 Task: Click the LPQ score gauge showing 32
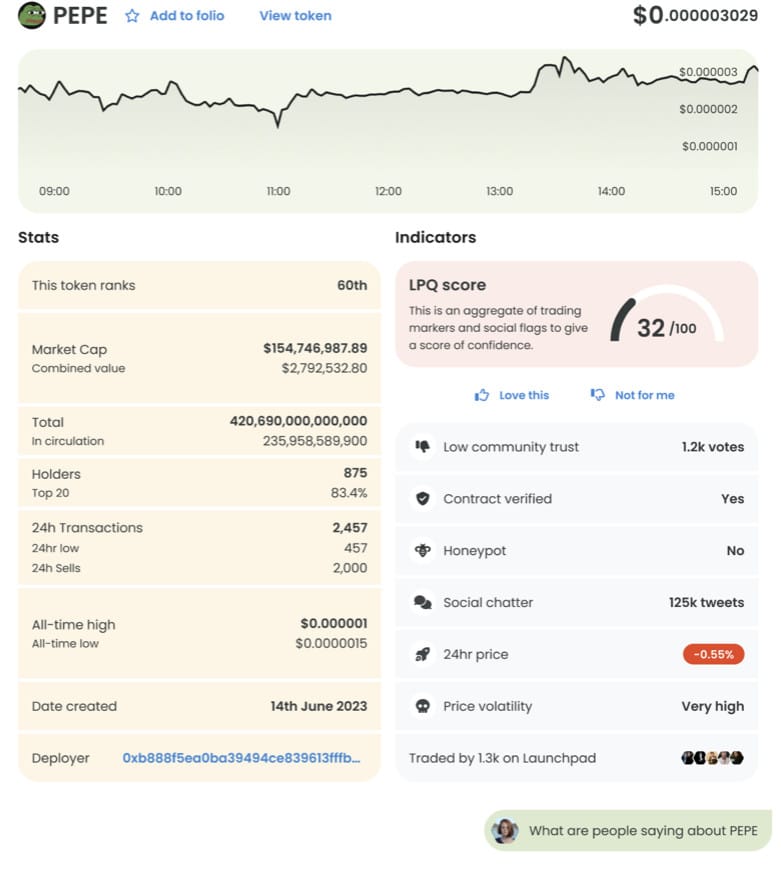667,316
